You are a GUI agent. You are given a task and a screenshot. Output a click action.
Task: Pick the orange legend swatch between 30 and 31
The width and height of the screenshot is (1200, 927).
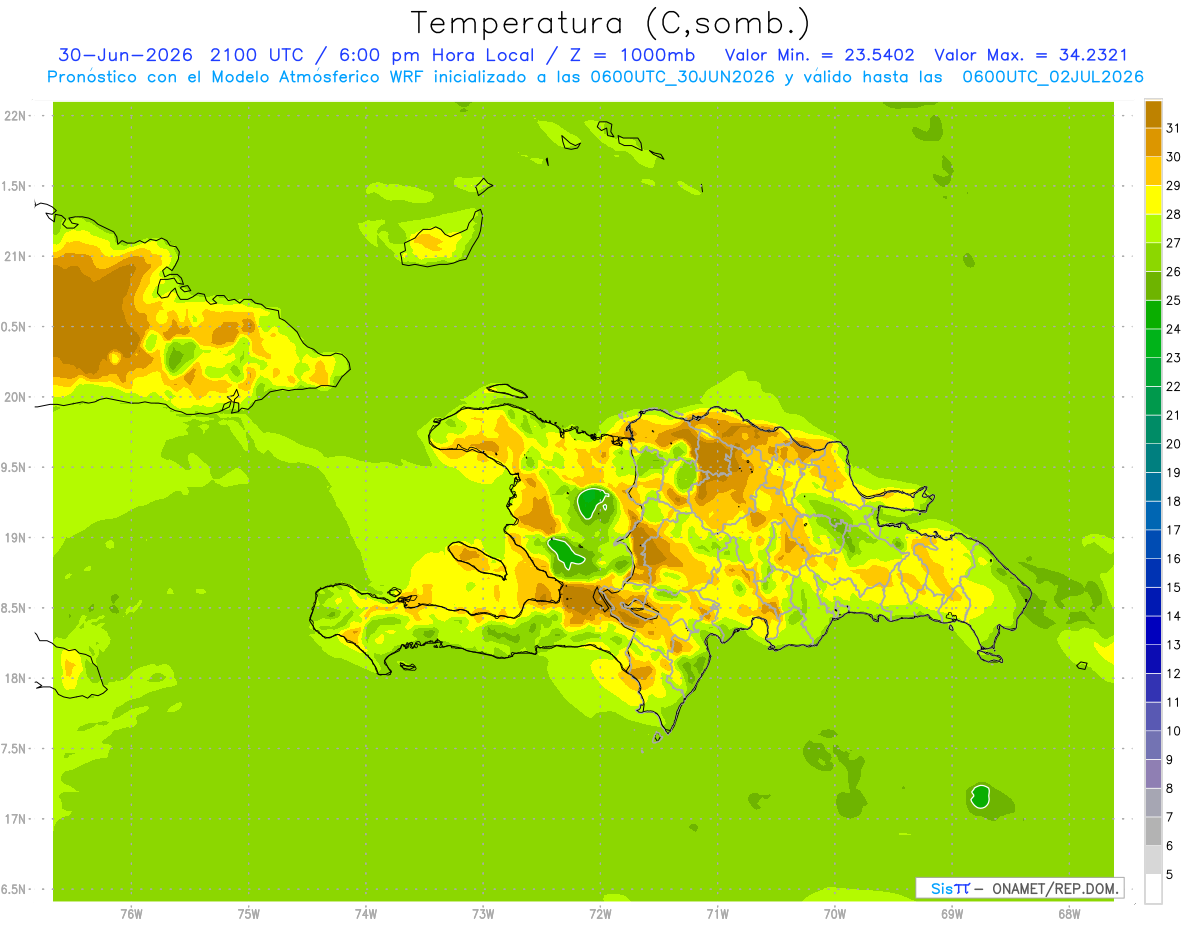(x=1153, y=141)
